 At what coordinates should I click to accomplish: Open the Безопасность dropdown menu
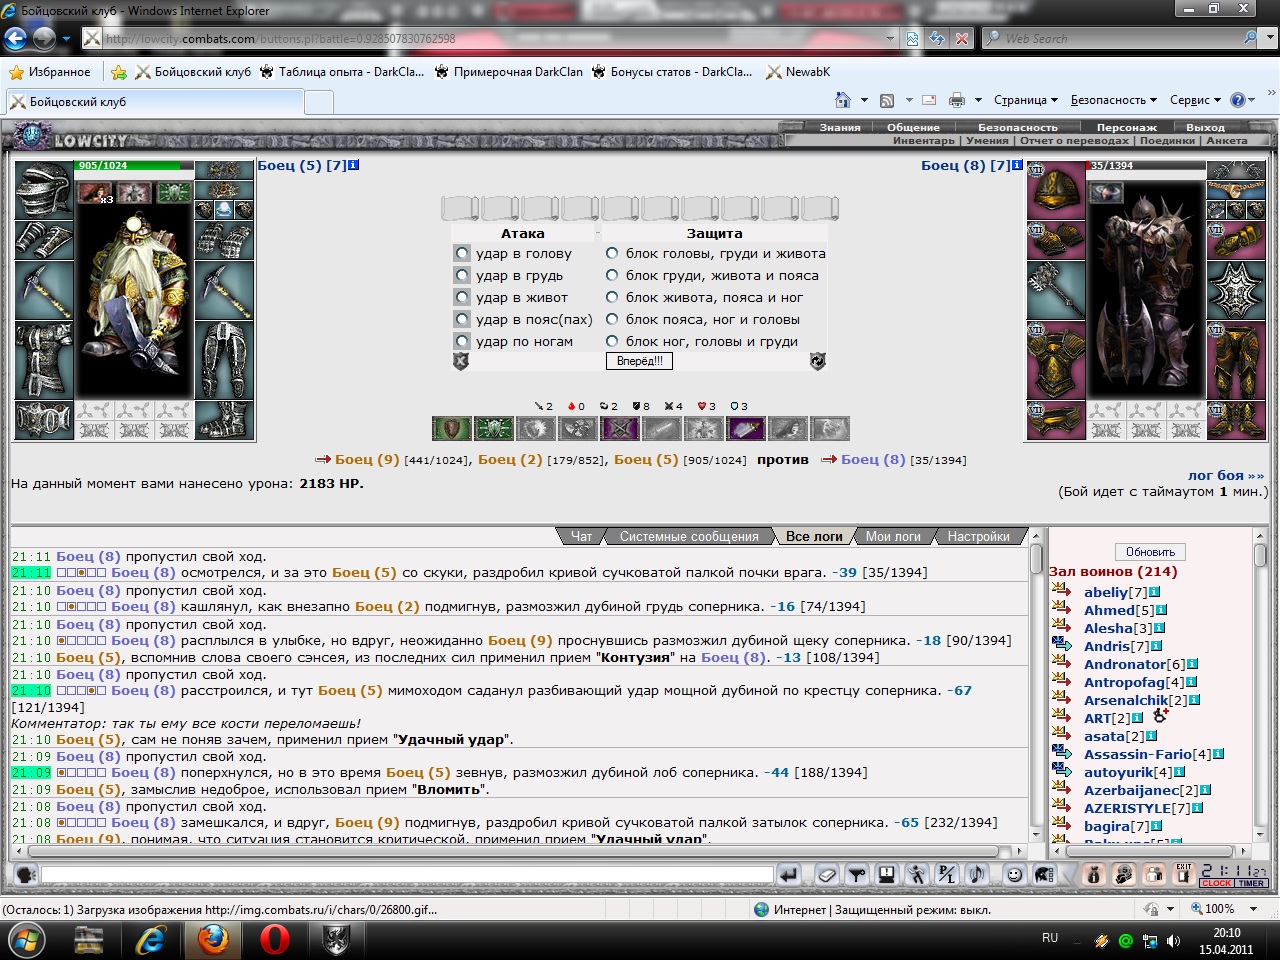click(x=1113, y=100)
